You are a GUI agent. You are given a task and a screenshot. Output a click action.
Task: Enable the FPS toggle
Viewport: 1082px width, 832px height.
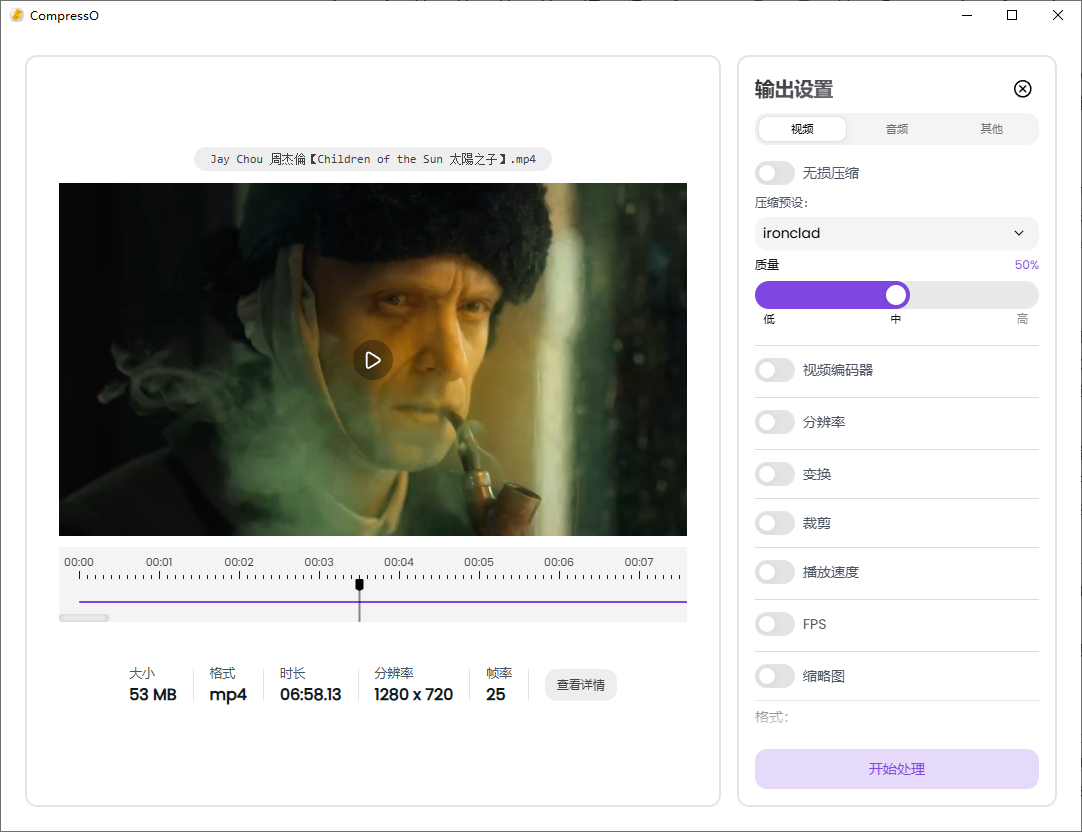point(775,624)
